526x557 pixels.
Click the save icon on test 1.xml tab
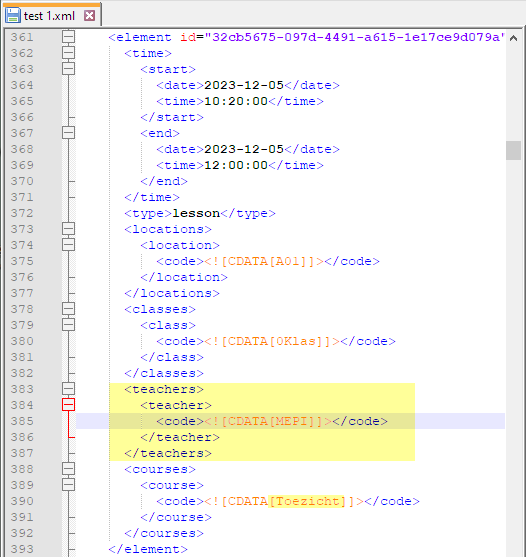(13, 16)
